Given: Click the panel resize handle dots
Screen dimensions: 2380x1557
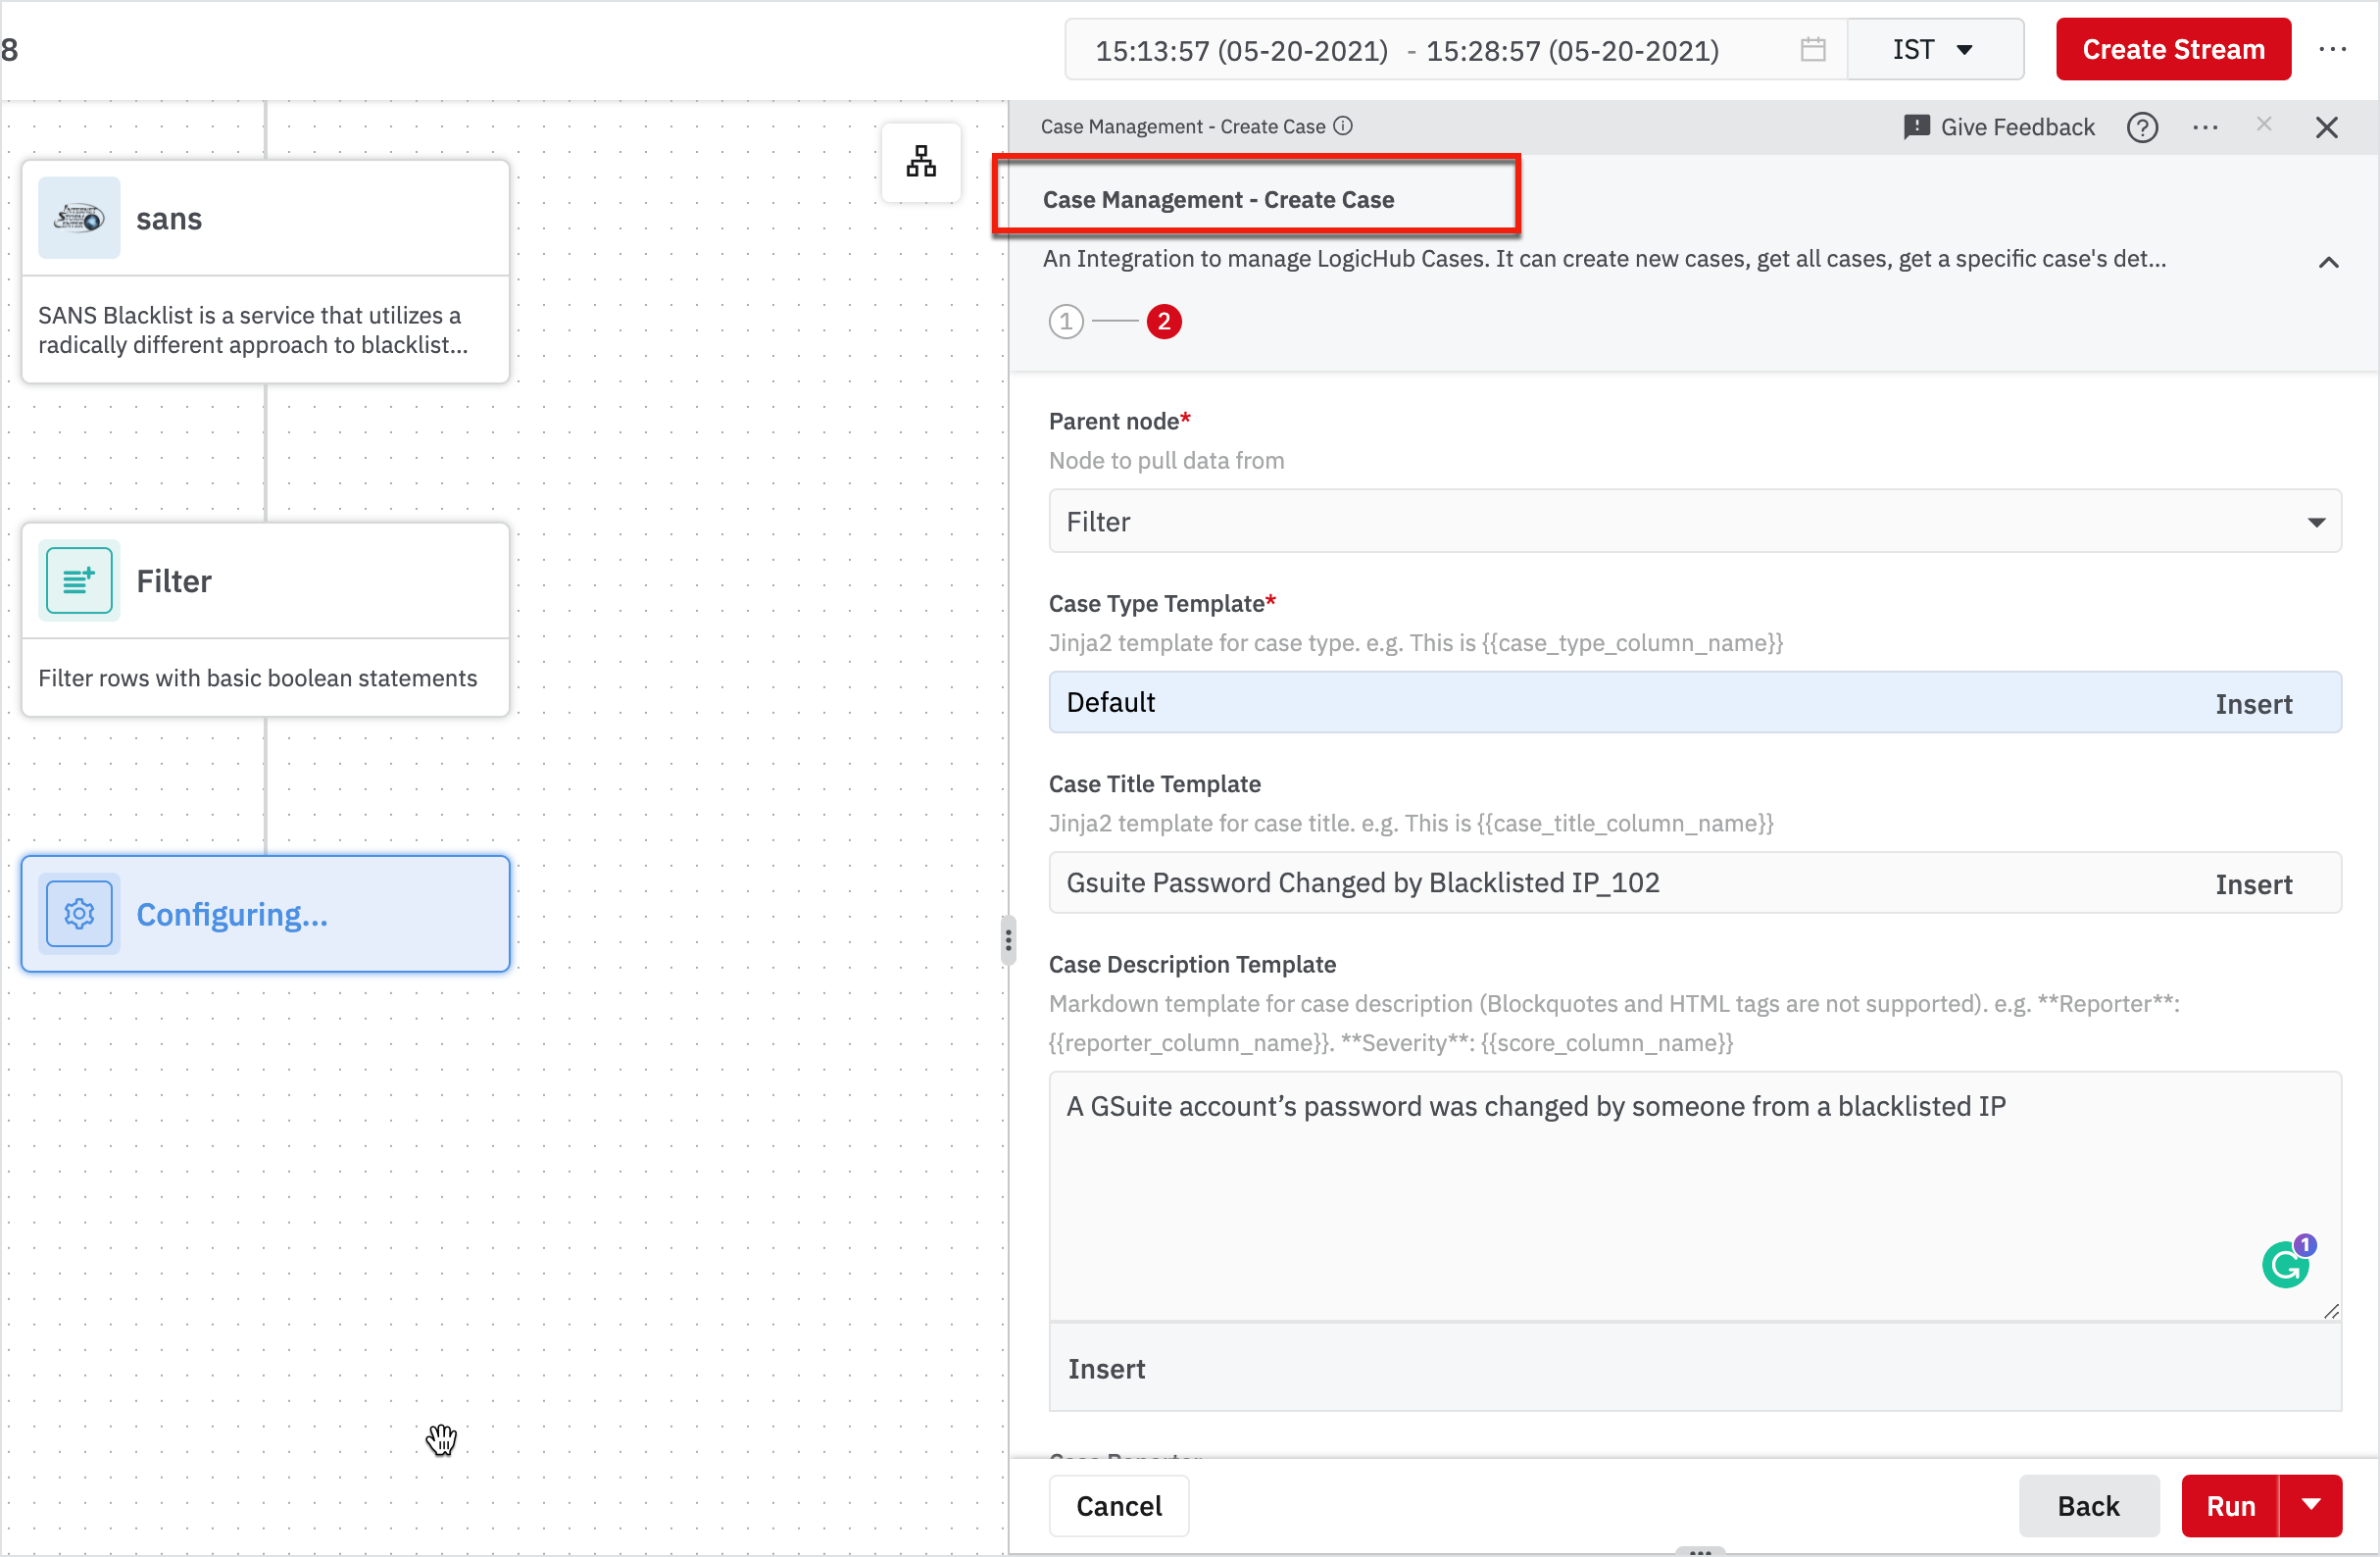Looking at the screenshot, I should pyautogui.click(x=1008, y=940).
